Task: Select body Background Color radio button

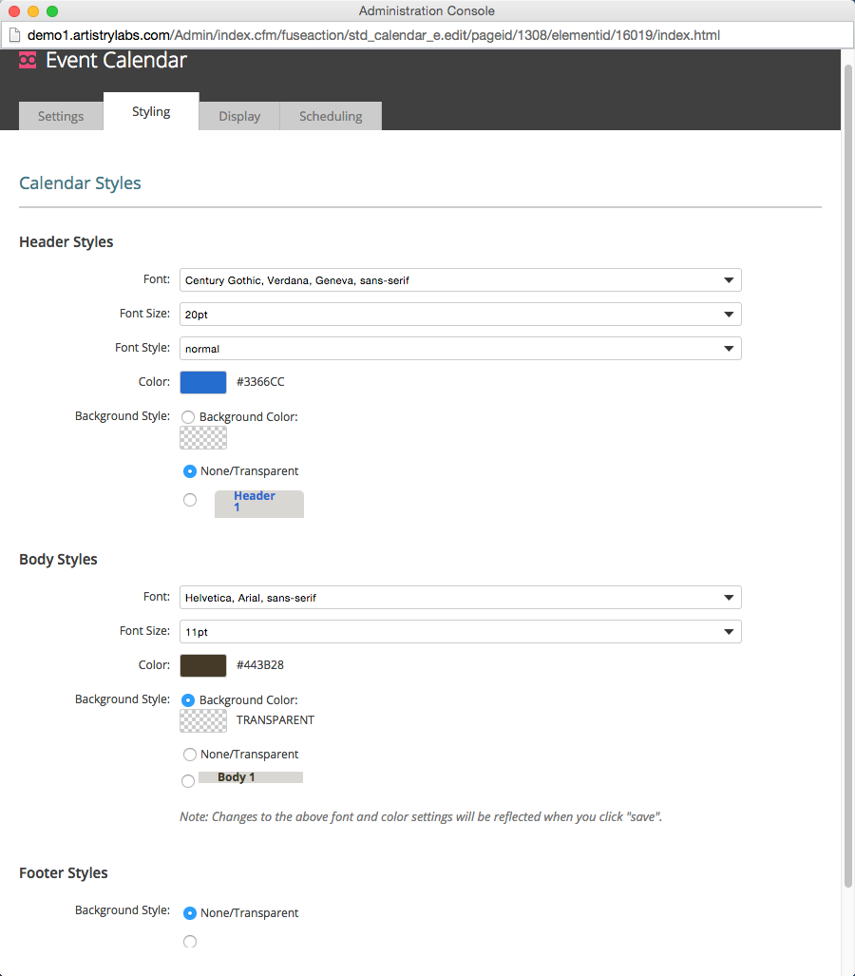Action: click(188, 700)
